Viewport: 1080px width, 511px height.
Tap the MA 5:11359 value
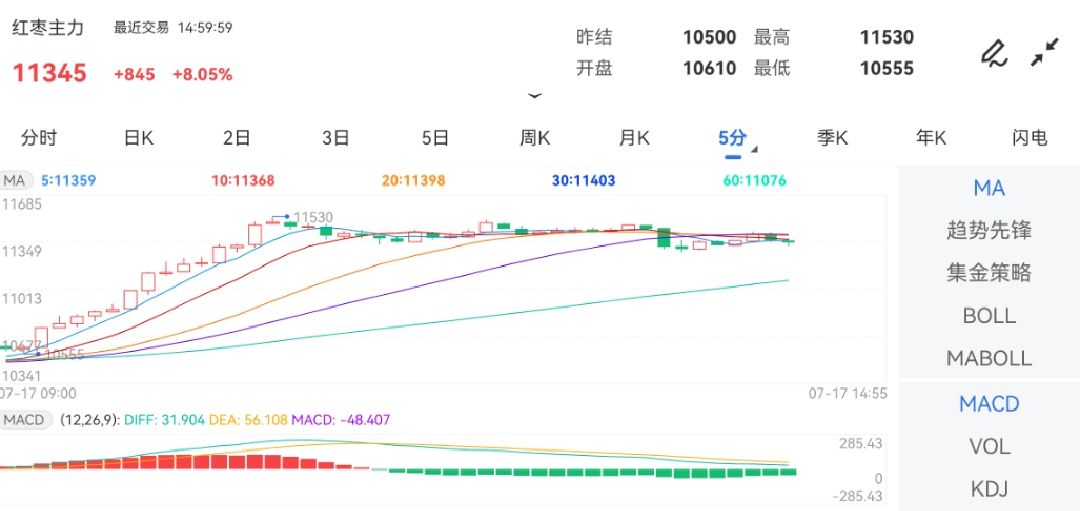68,181
